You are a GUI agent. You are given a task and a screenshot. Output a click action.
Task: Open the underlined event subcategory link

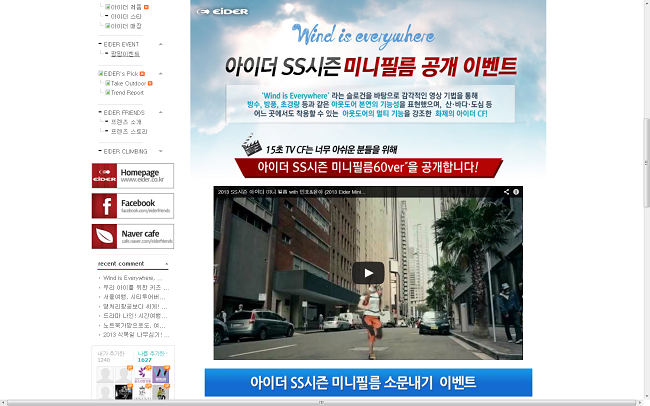coord(125,54)
